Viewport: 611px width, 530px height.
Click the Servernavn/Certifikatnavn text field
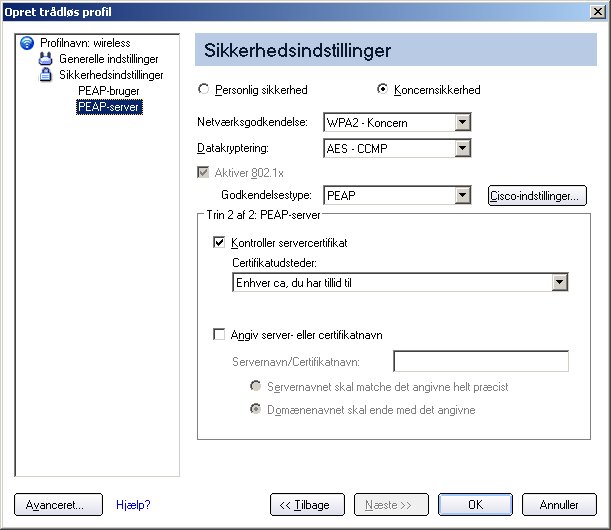(x=481, y=361)
